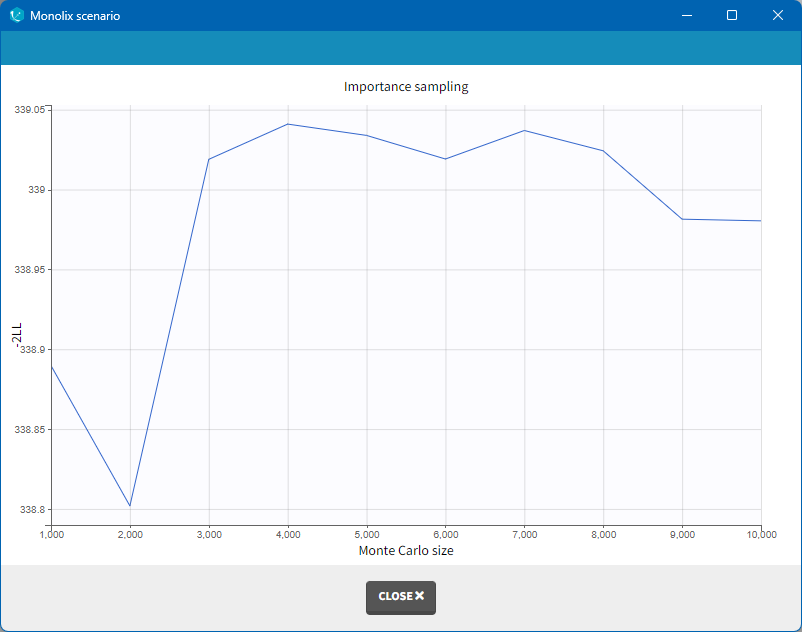Click the 'Monolix scenario' window title text
Screen dimensions: 802x632
click(75, 16)
